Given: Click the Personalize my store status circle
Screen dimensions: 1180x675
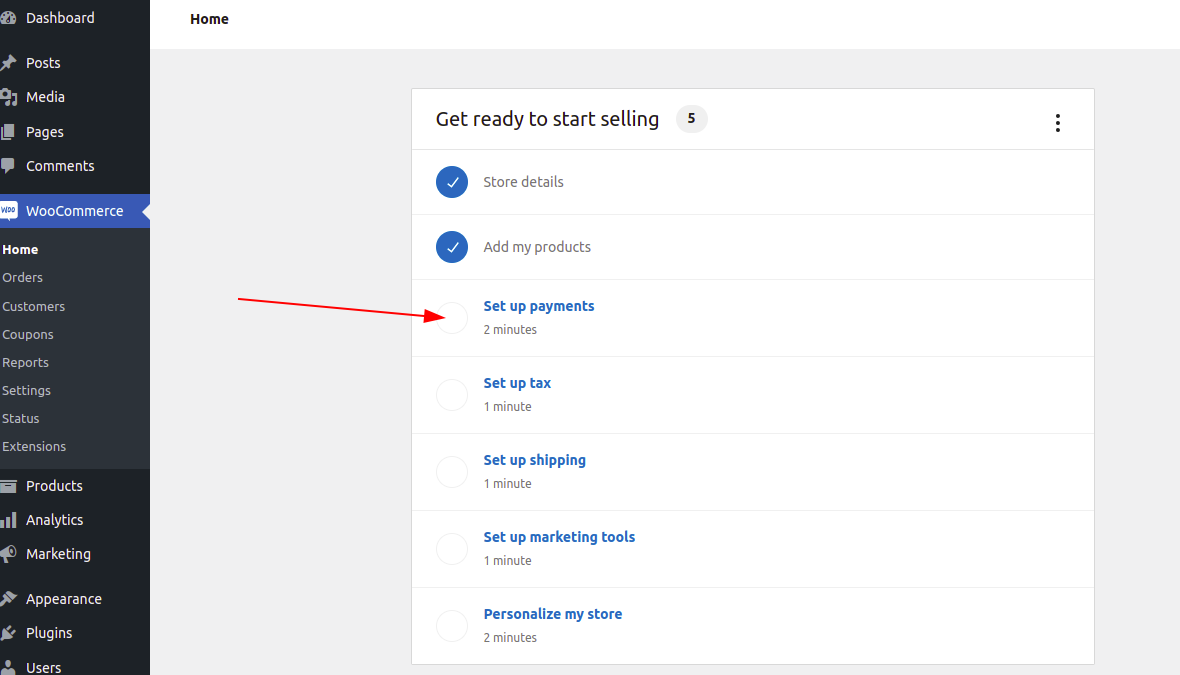Looking at the screenshot, I should (x=452, y=626).
